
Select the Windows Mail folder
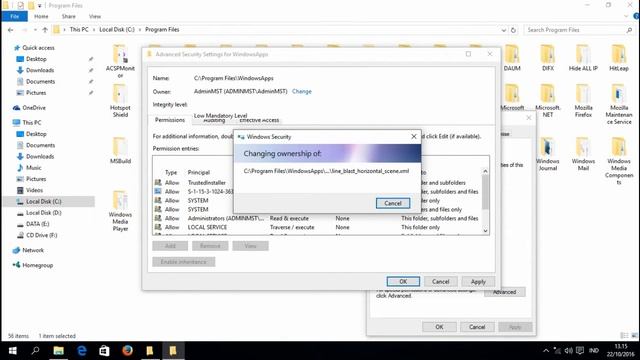pyautogui.click(x=583, y=154)
